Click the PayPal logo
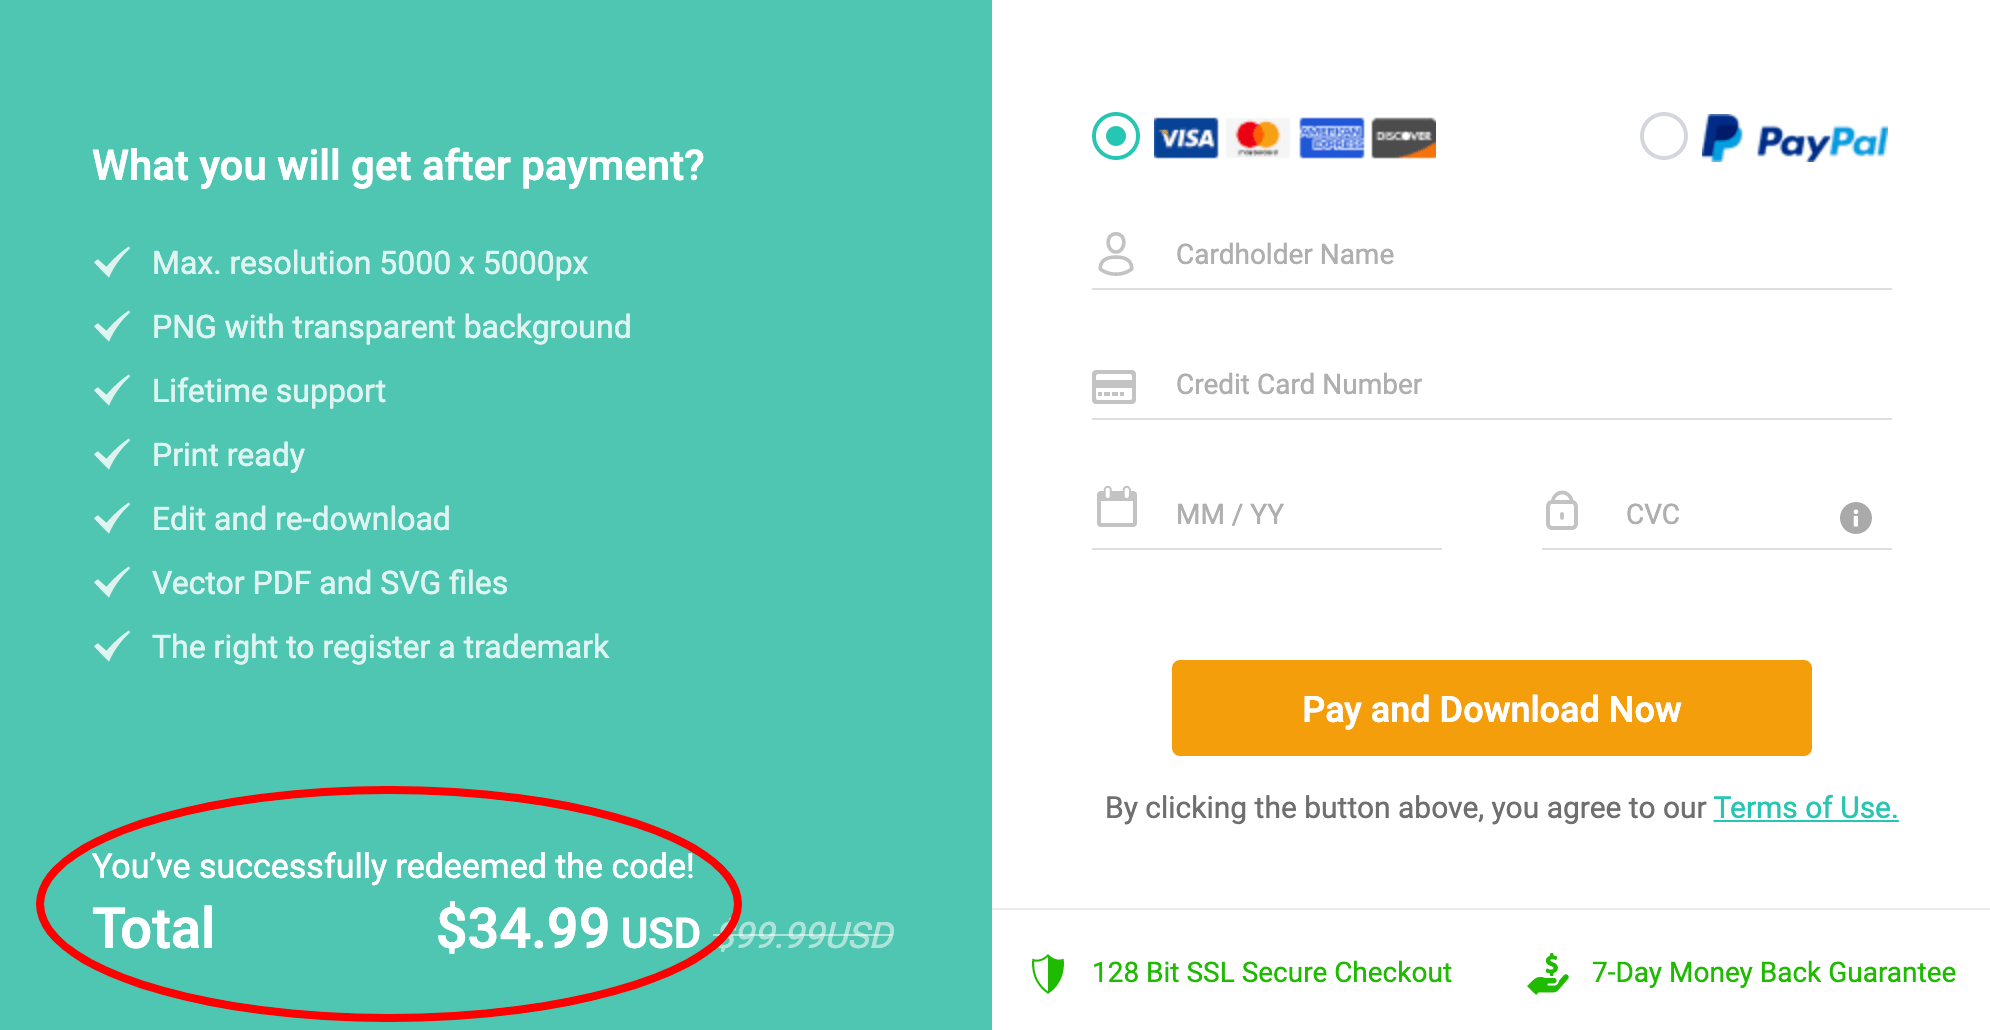The width and height of the screenshot is (1990, 1030). pos(1795,140)
